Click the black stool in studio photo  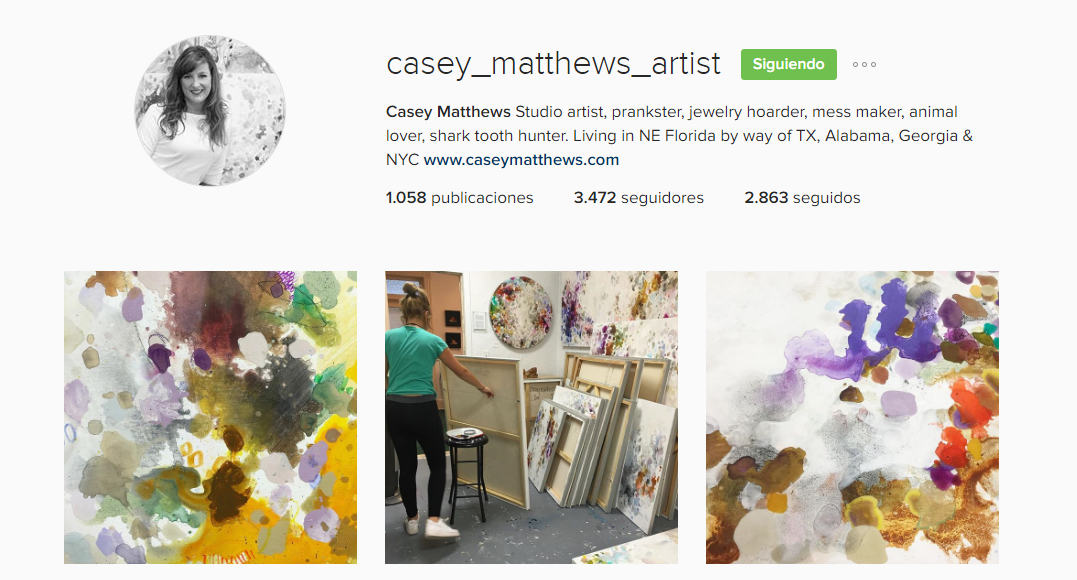[x=467, y=474]
